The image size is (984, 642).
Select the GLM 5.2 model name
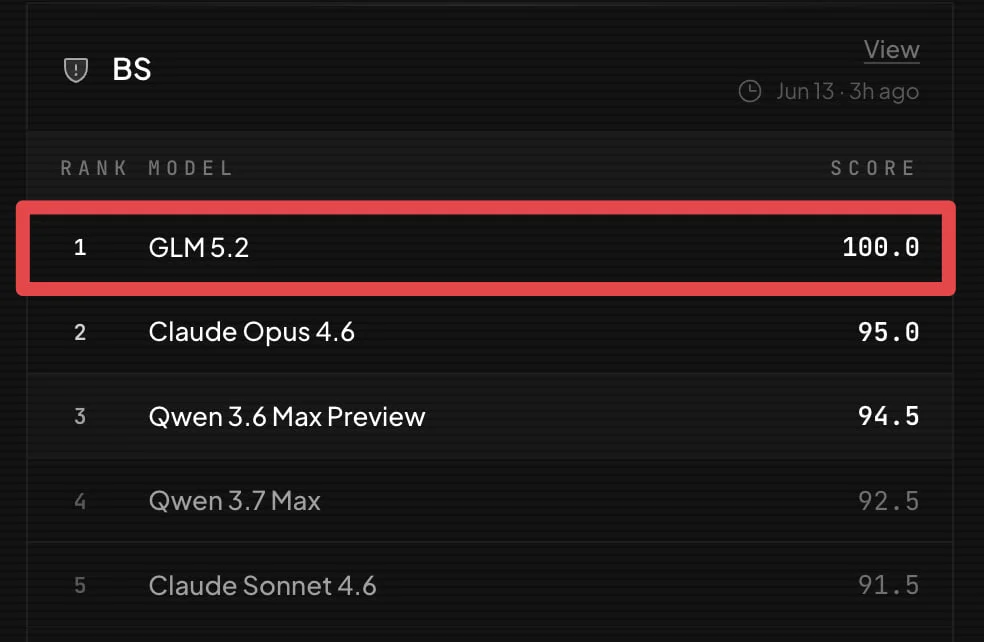[198, 248]
